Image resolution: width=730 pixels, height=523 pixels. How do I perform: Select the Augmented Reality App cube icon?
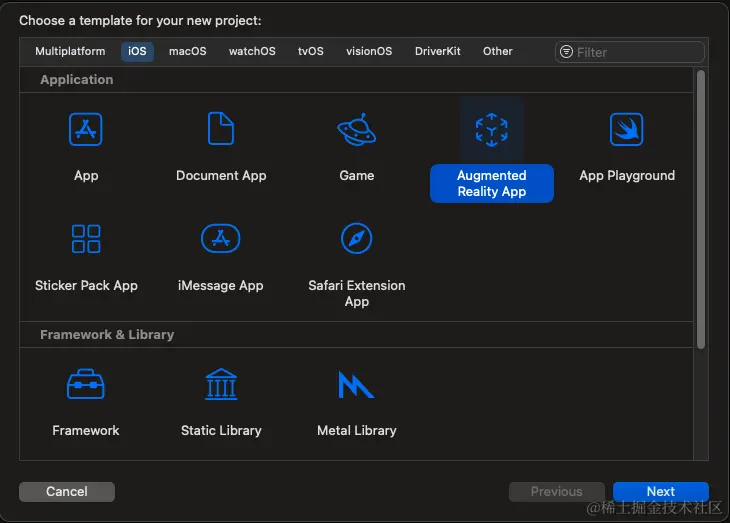pos(492,129)
